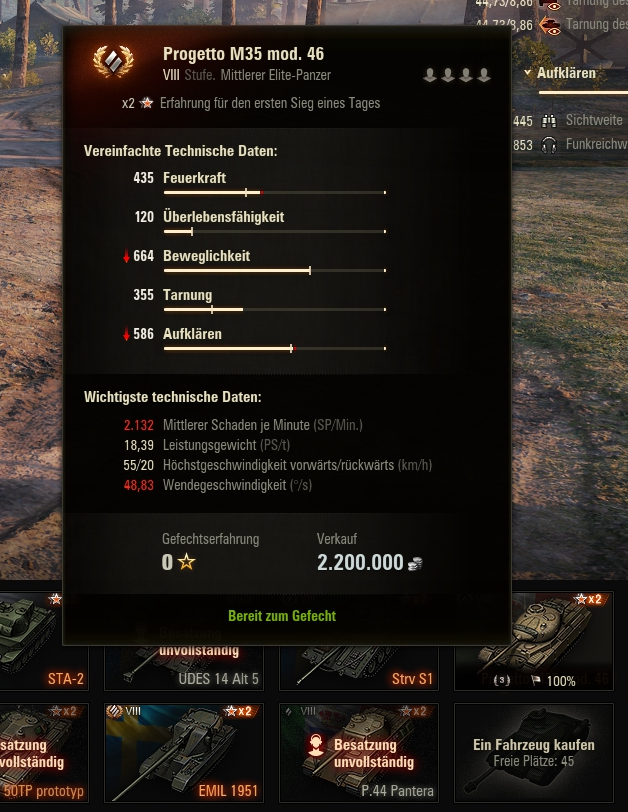Click the silver coins icon next to 2.200.000

(x=415, y=563)
